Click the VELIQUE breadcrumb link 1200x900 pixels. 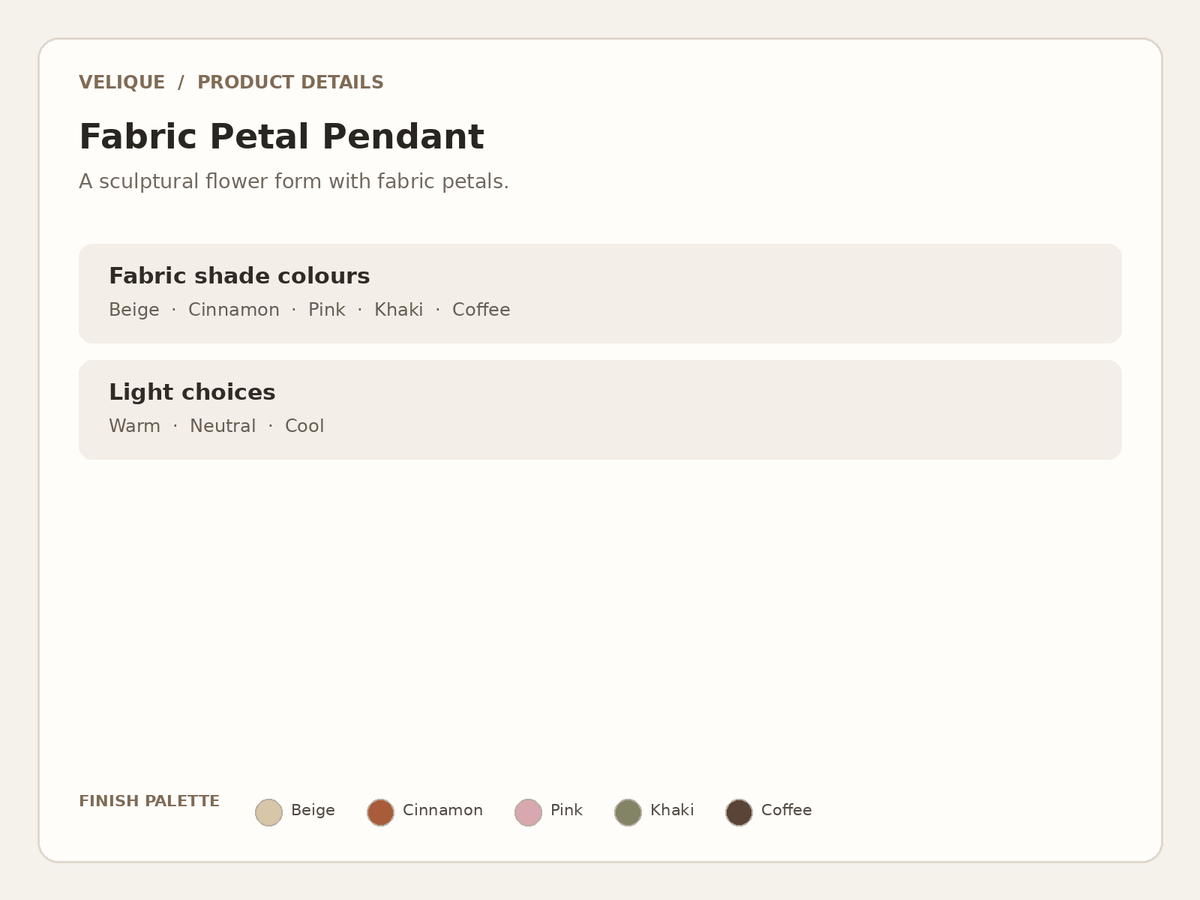(x=122, y=82)
